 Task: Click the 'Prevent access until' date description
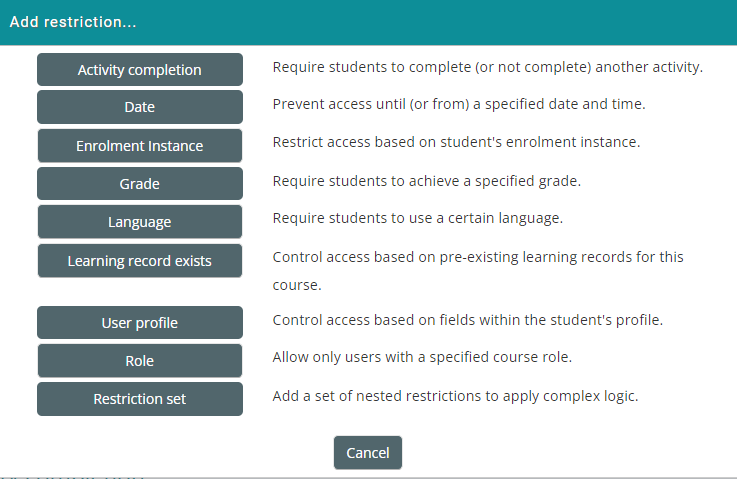pyautogui.click(x=459, y=104)
